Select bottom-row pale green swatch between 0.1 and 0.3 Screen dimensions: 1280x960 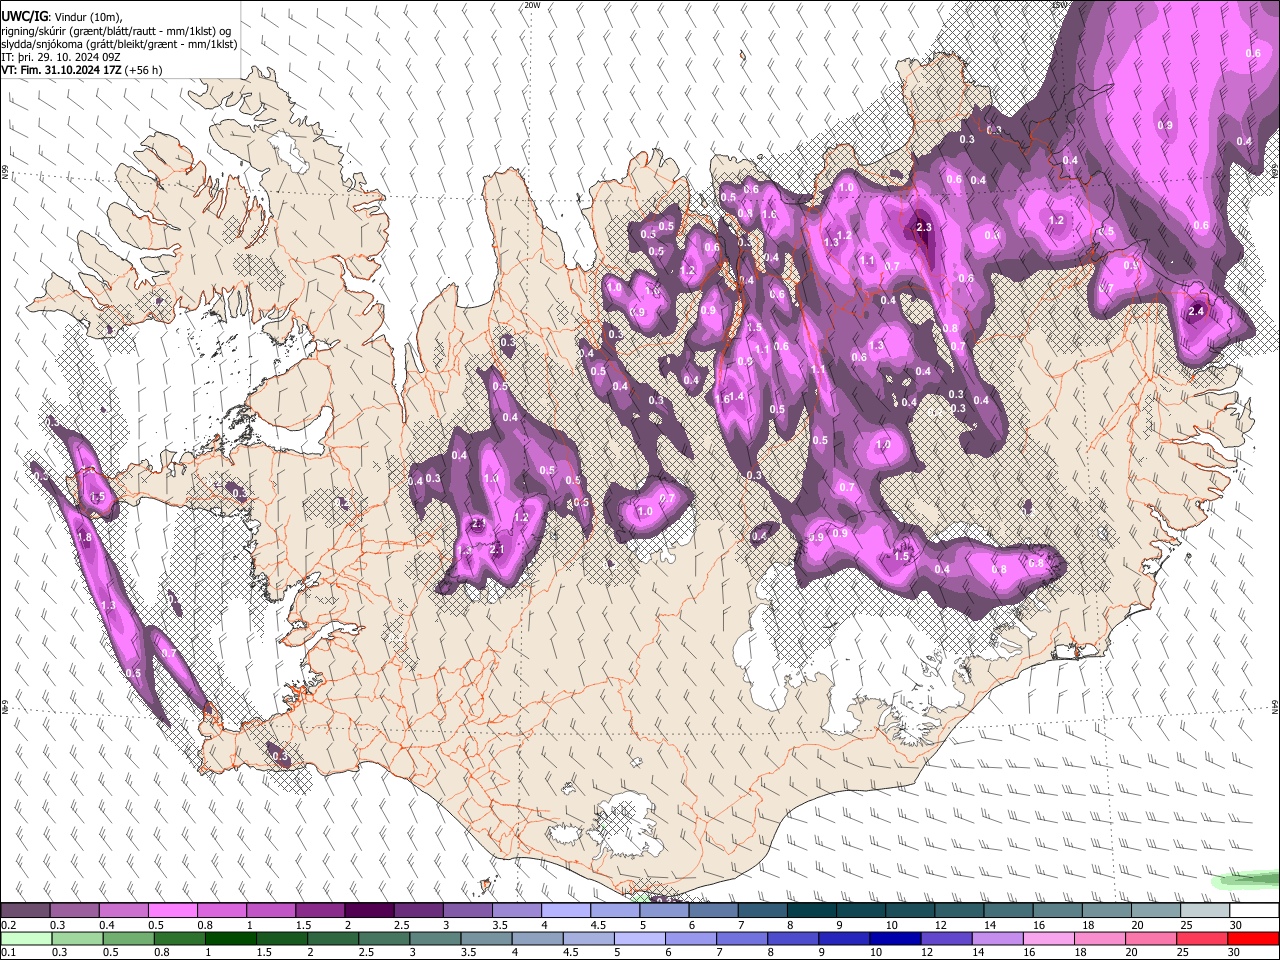25,938
